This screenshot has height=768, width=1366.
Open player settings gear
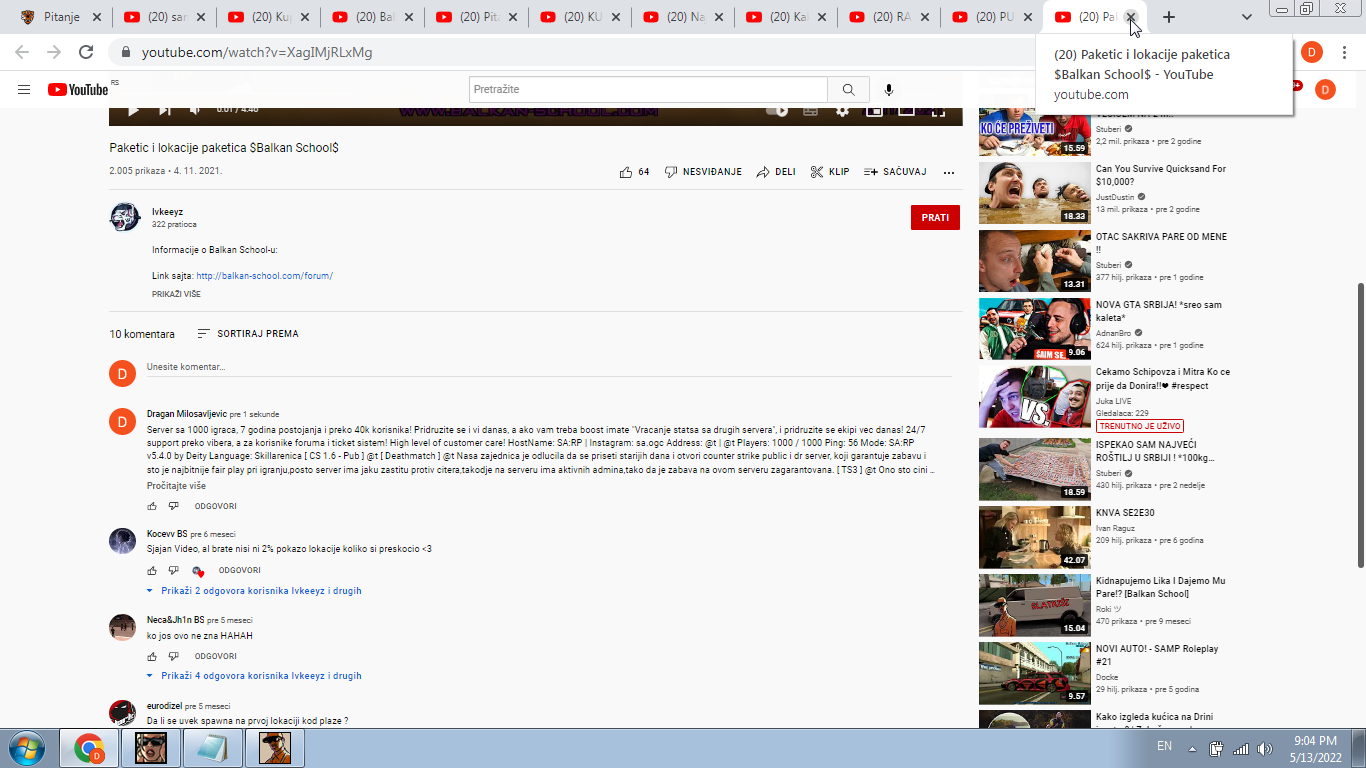click(842, 111)
